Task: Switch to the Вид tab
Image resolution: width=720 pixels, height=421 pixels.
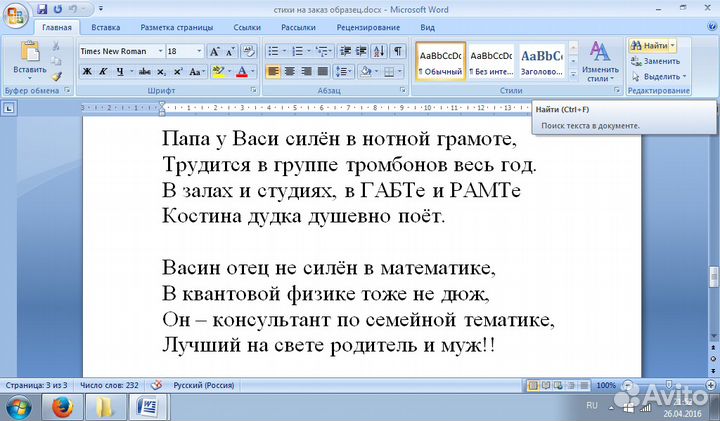Action: [427, 28]
